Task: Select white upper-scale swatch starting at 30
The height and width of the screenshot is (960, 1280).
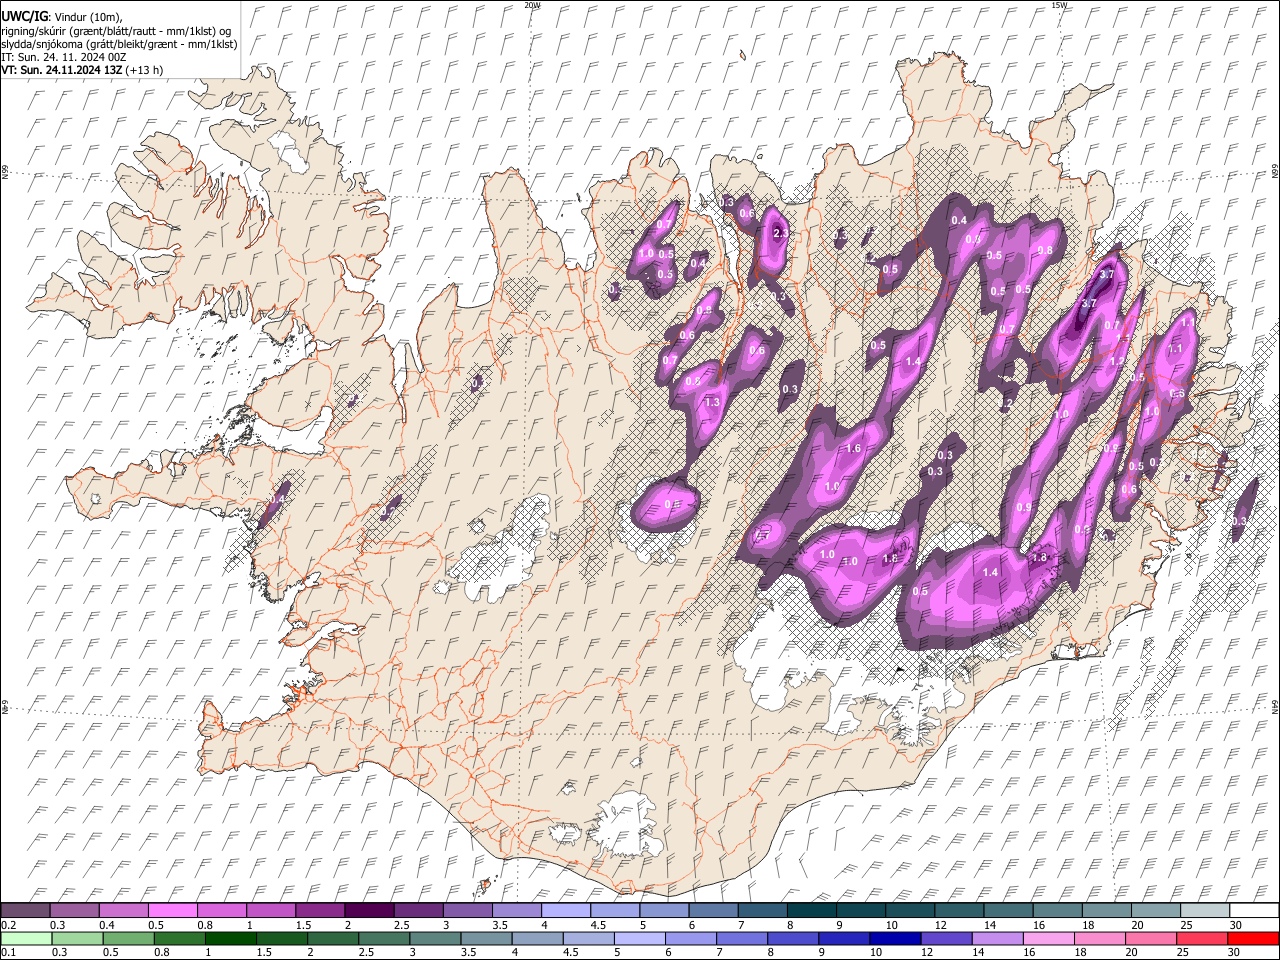Action: (1253, 910)
